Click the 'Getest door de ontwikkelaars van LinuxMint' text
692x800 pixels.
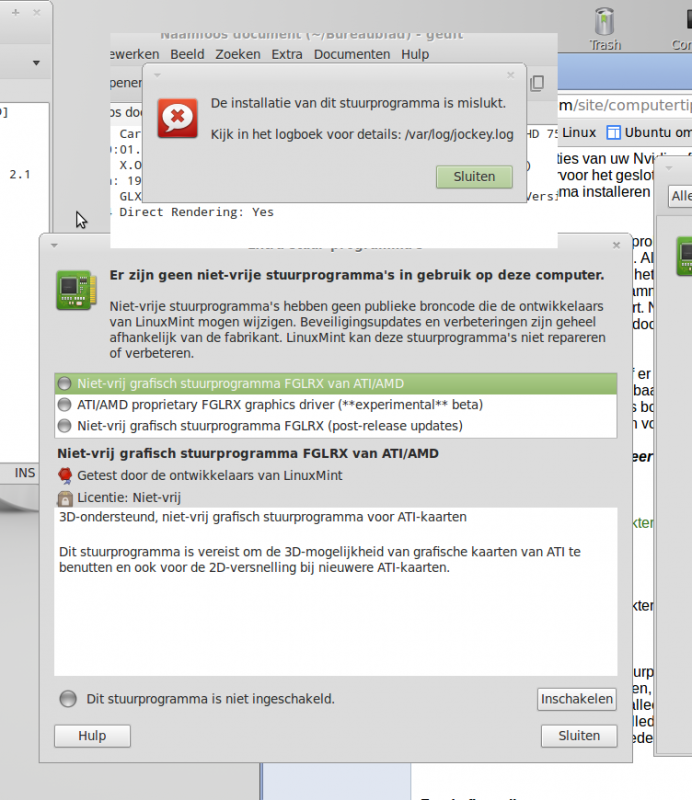tap(210, 476)
